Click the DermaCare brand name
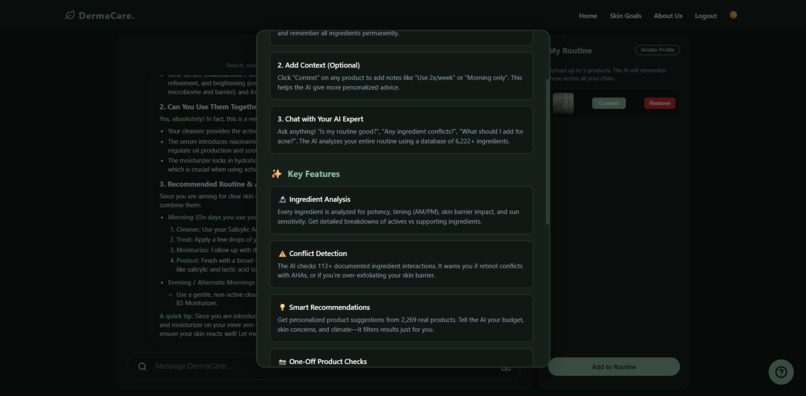The image size is (806, 396). point(106,16)
